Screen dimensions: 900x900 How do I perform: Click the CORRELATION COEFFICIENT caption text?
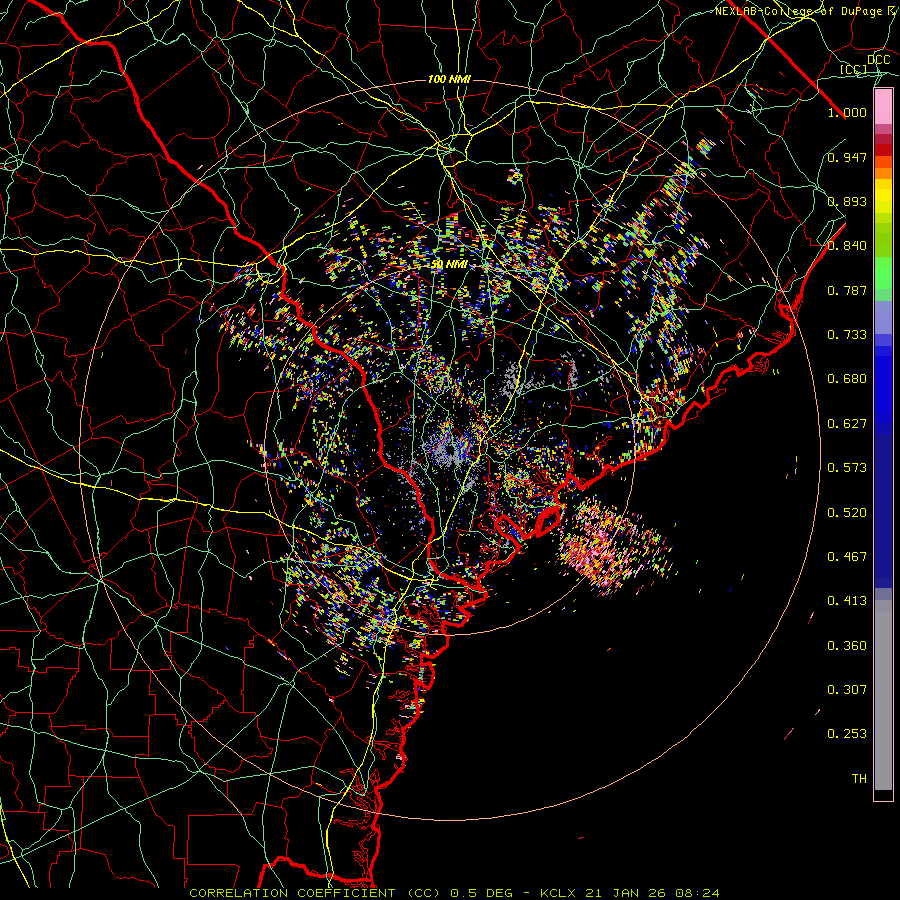click(293, 893)
